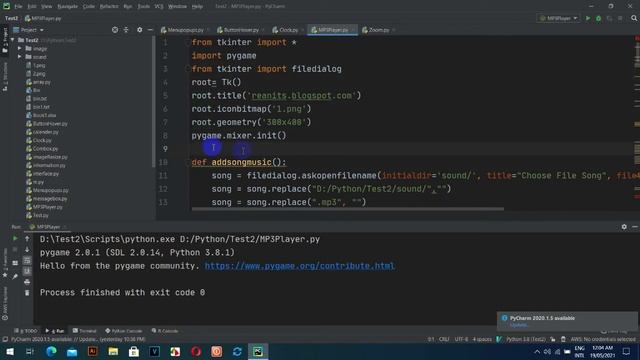
Task: Open the Edit menu
Action: point(32,7)
